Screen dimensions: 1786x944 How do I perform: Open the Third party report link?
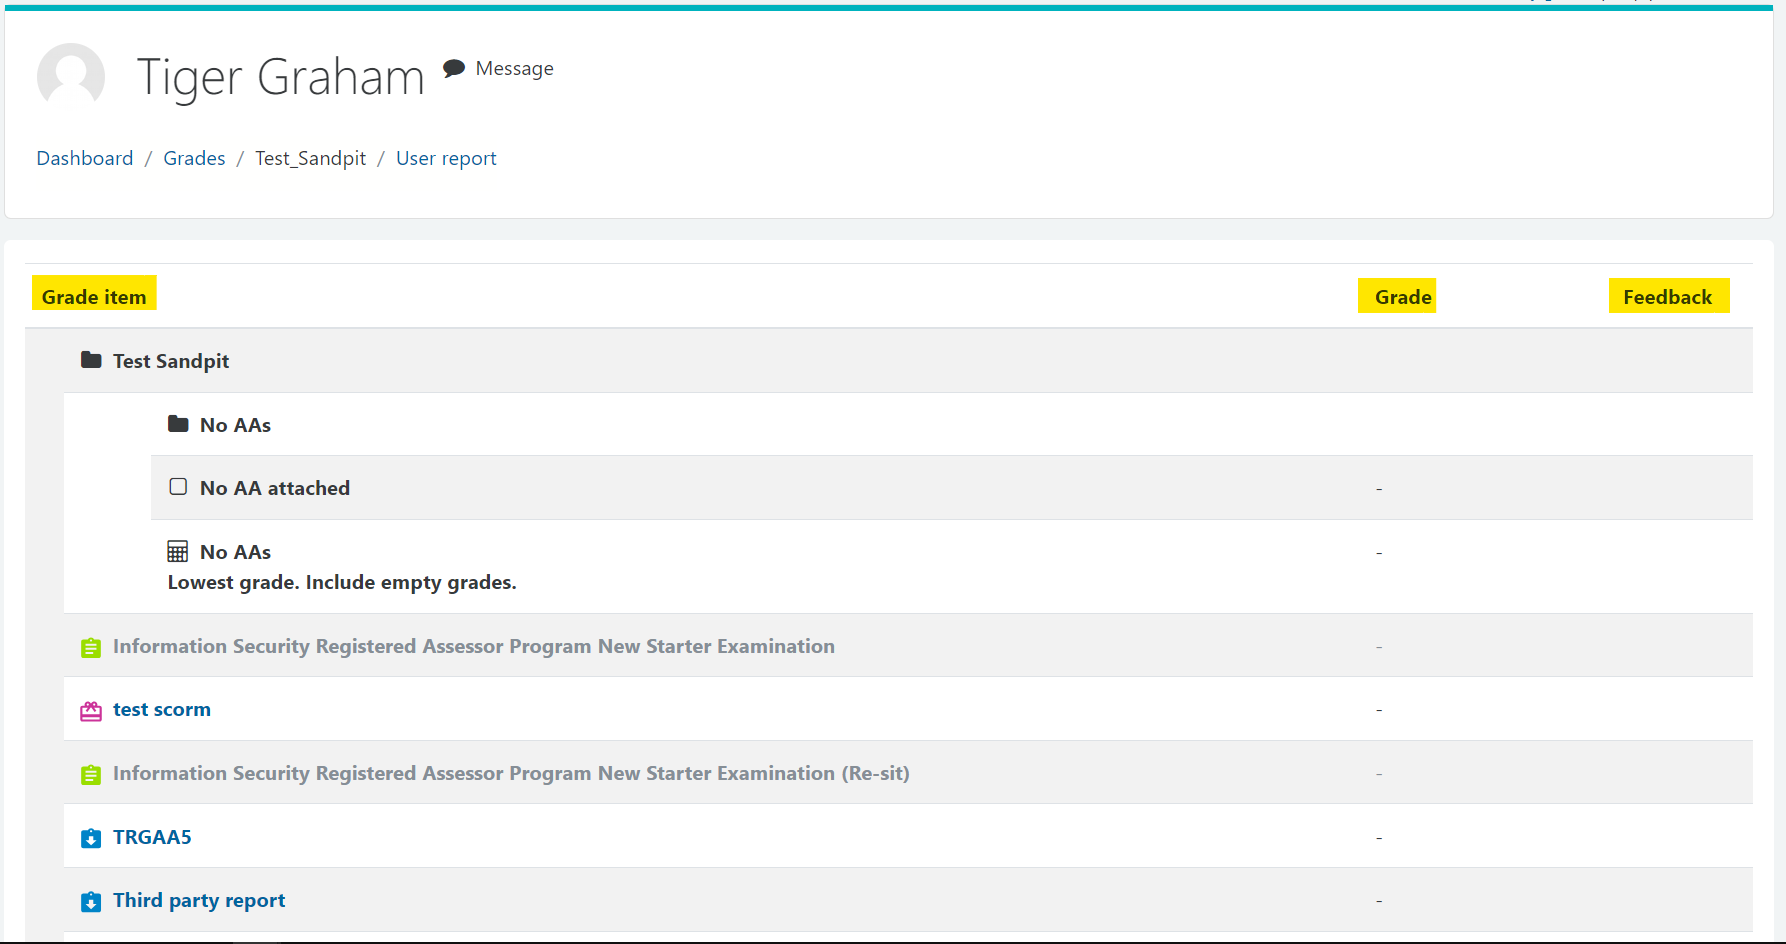tap(199, 900)
